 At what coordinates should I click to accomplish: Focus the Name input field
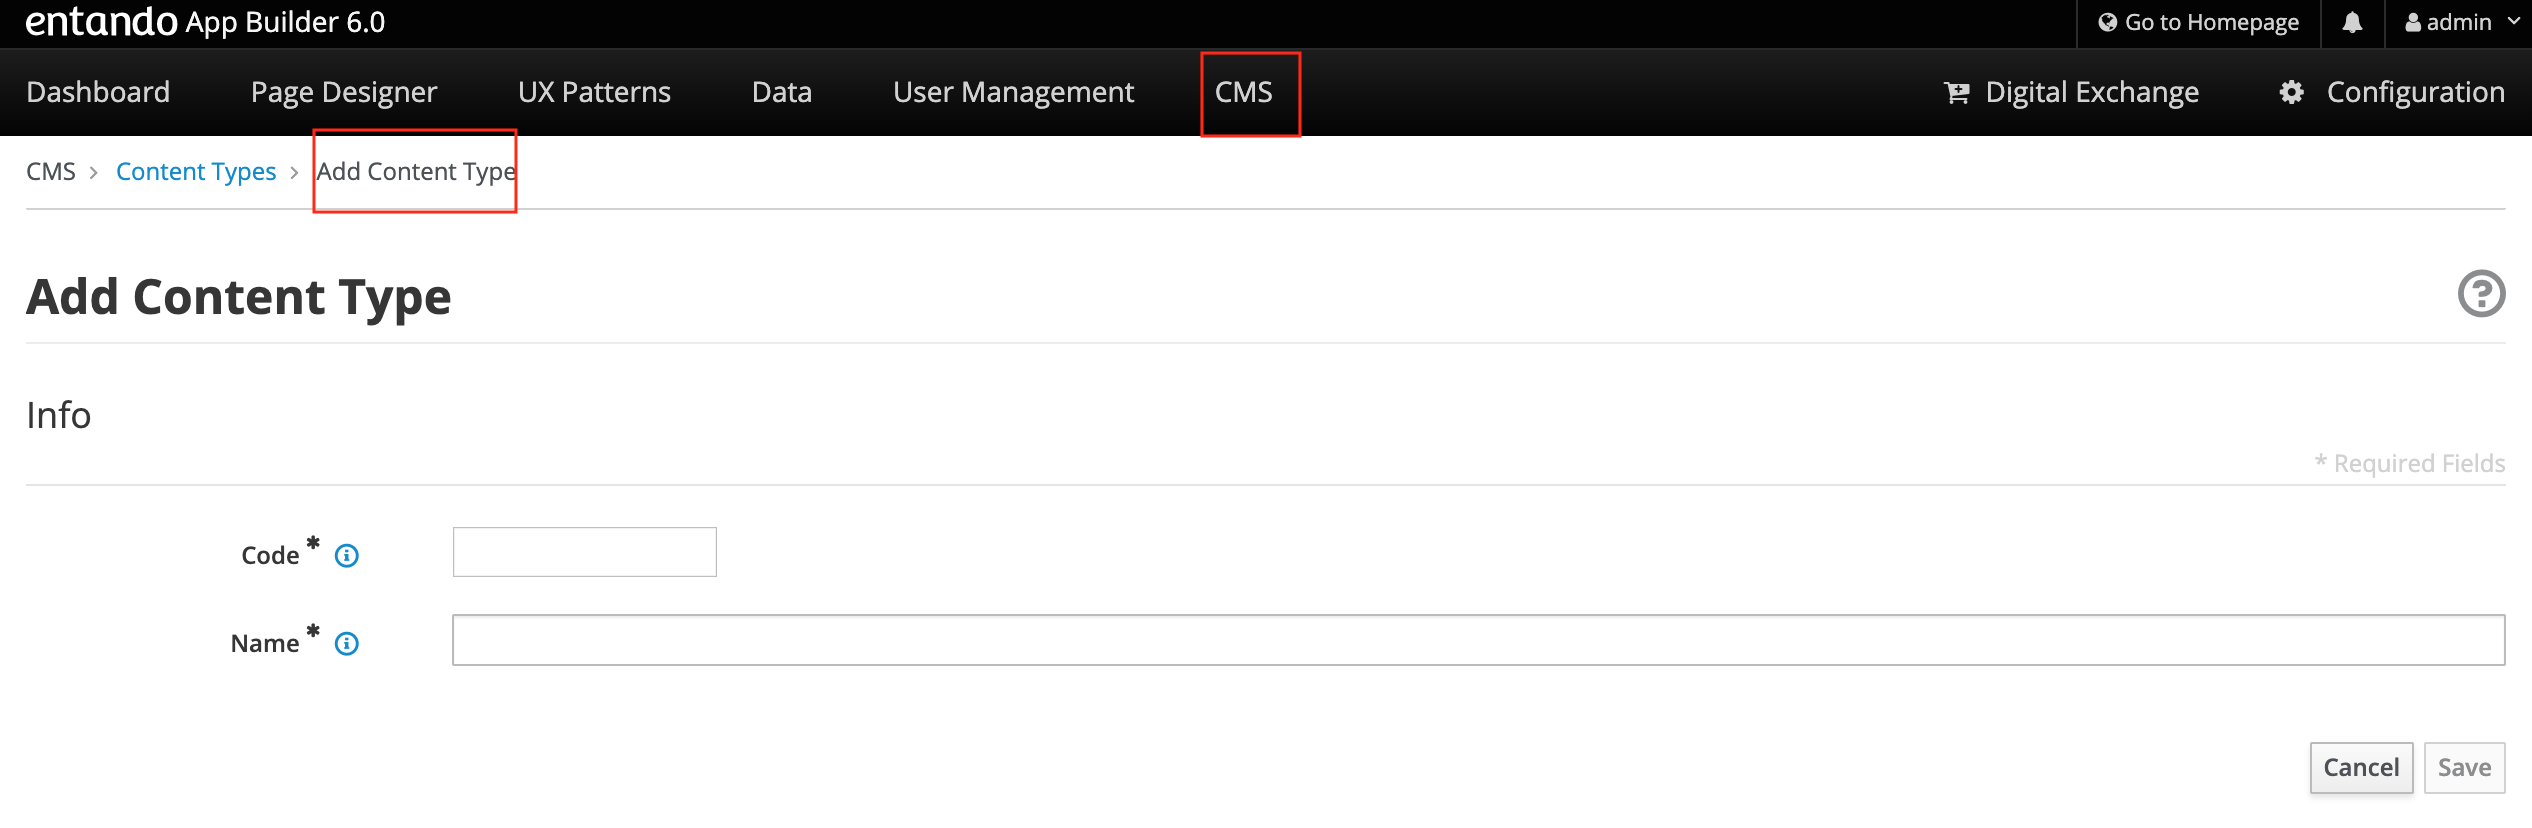coord(1477,640)
